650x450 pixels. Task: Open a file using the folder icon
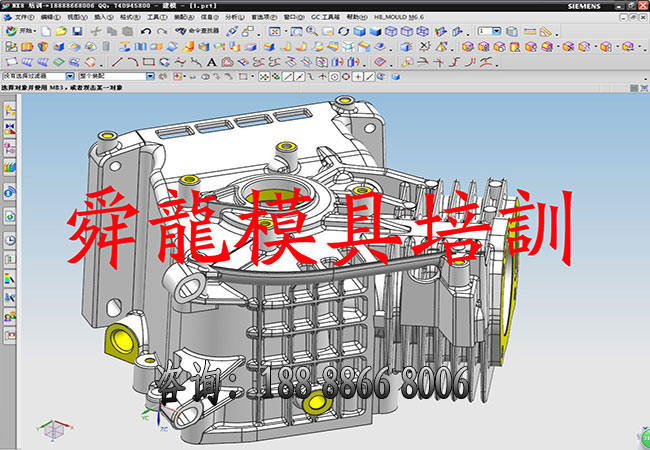[x=61, y=31]
